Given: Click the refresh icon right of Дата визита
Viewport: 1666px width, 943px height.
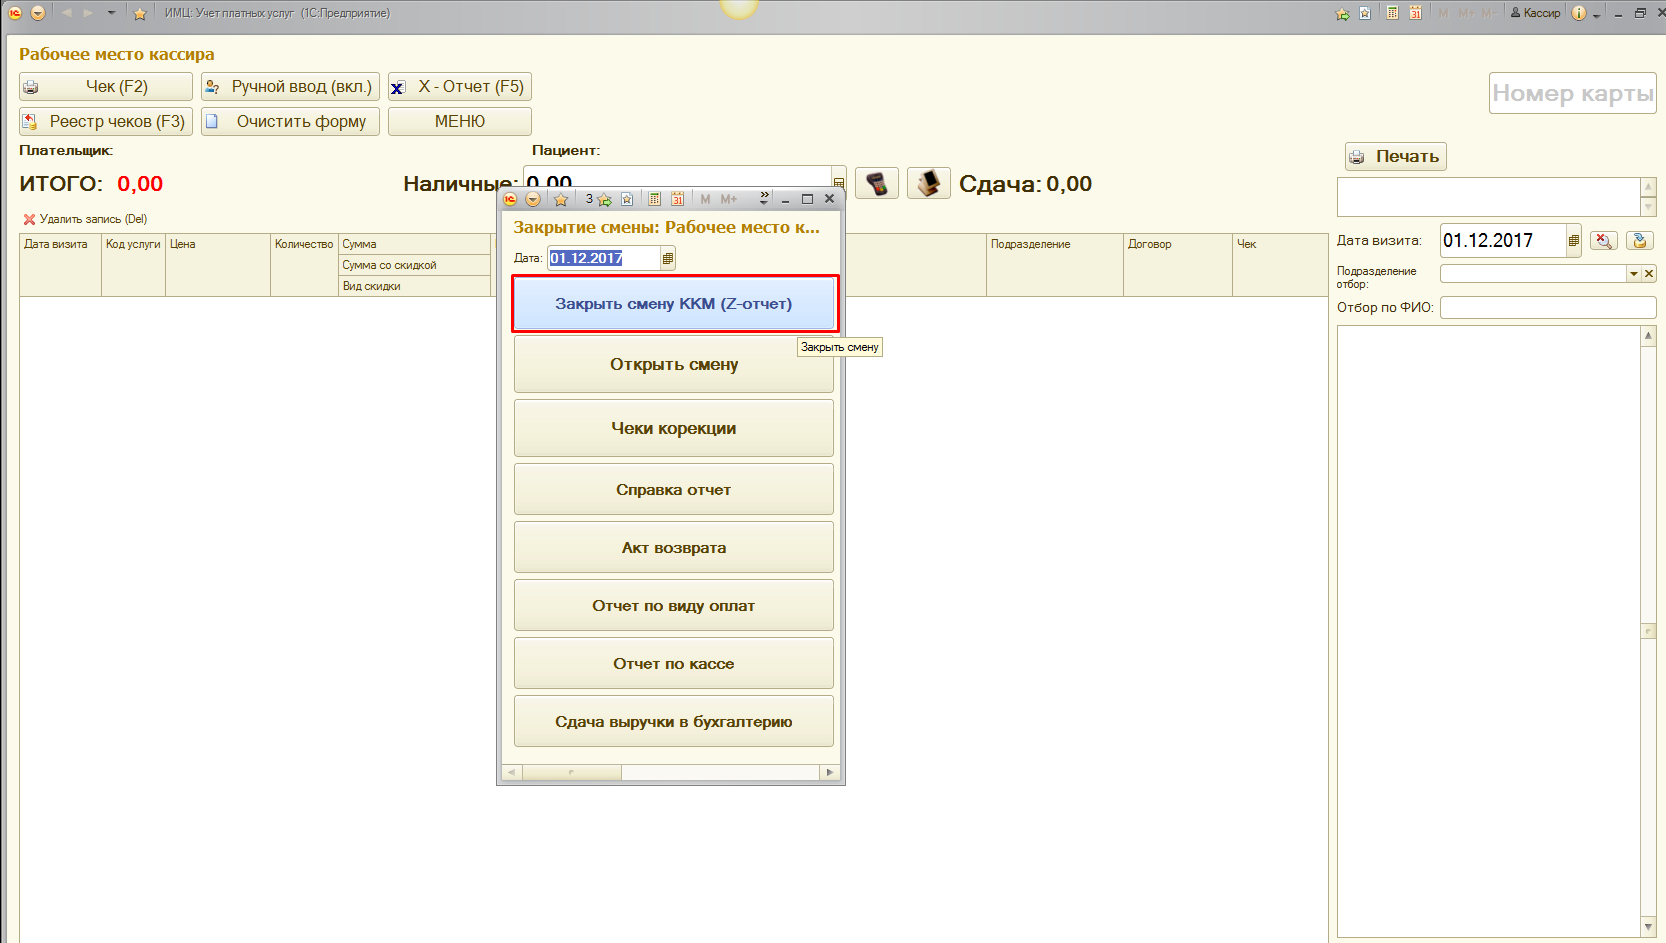Looking at the screenshot, I should (x=1639, y=241).
